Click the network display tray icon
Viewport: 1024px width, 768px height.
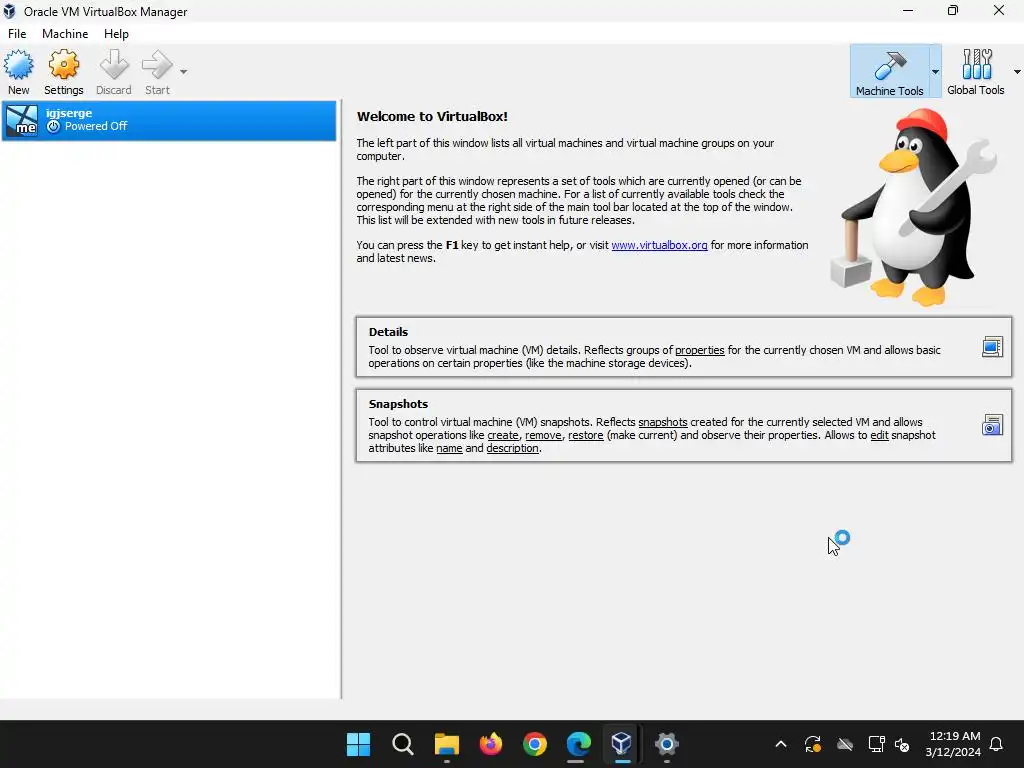coord(876,744)
